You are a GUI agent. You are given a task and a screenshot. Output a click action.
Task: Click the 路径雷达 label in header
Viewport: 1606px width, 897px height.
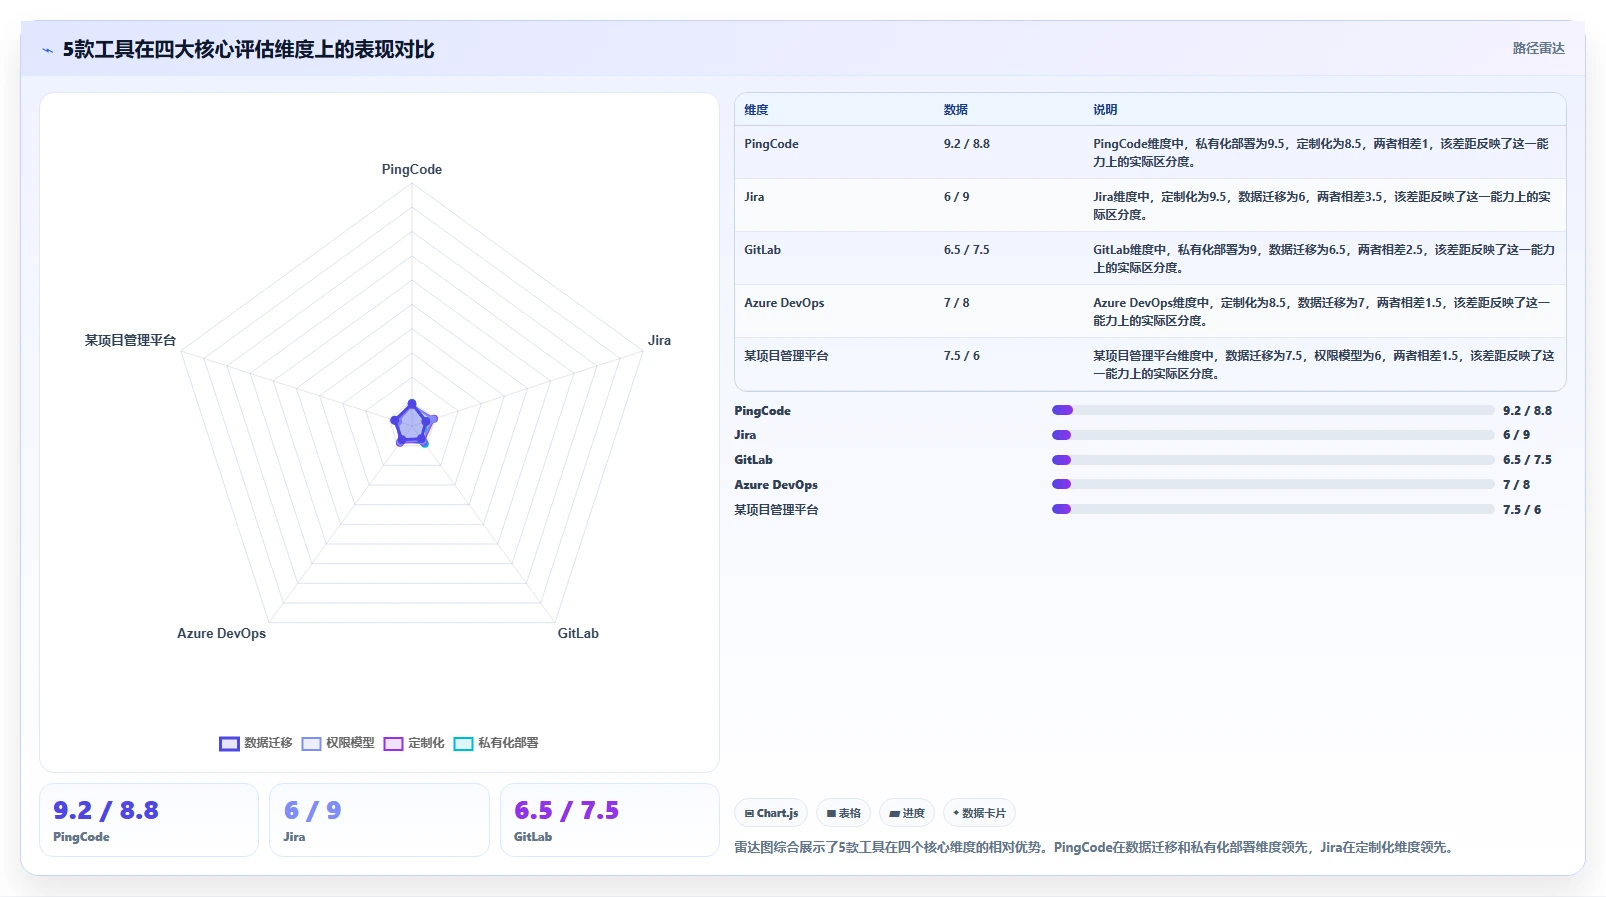click(x=1538, y=48)
